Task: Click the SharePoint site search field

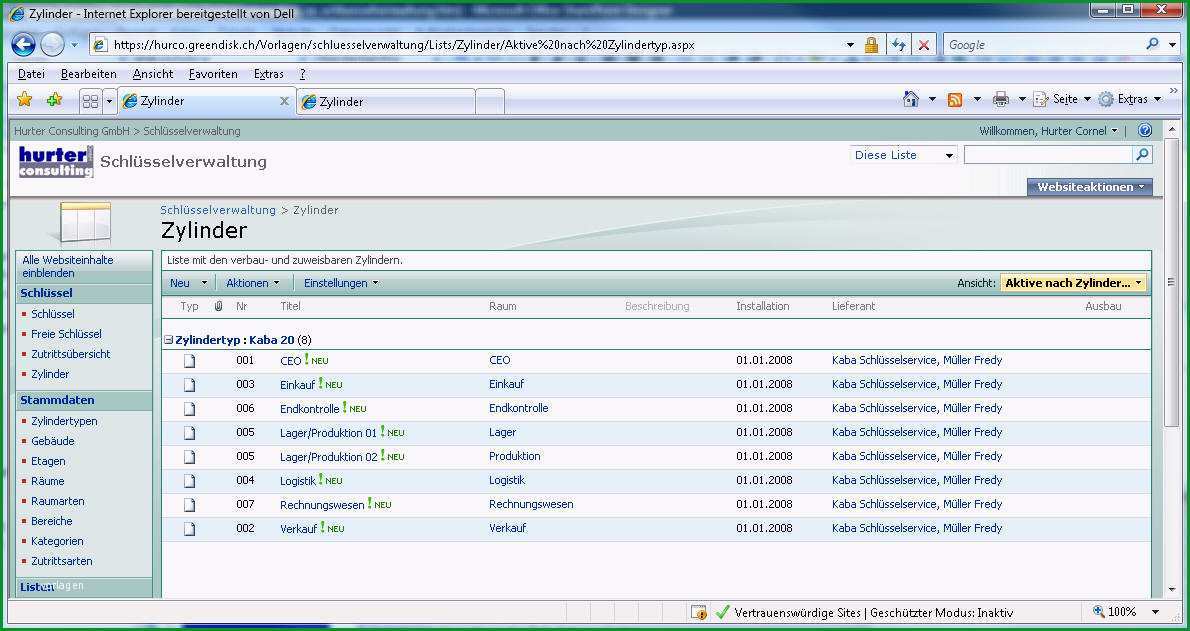Action: [x=1048, y=155]
